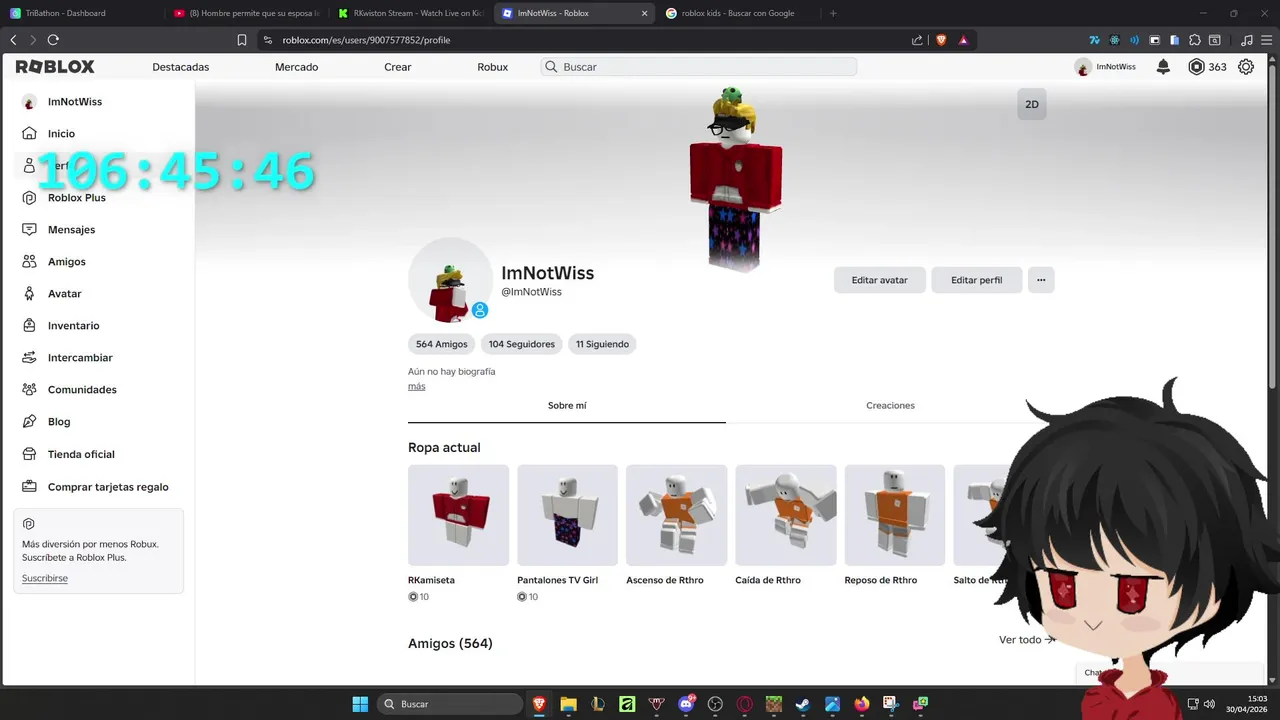The image size is (1280, 720).
Task: Open the browser hamburger menu
Action: point(1266,40)
